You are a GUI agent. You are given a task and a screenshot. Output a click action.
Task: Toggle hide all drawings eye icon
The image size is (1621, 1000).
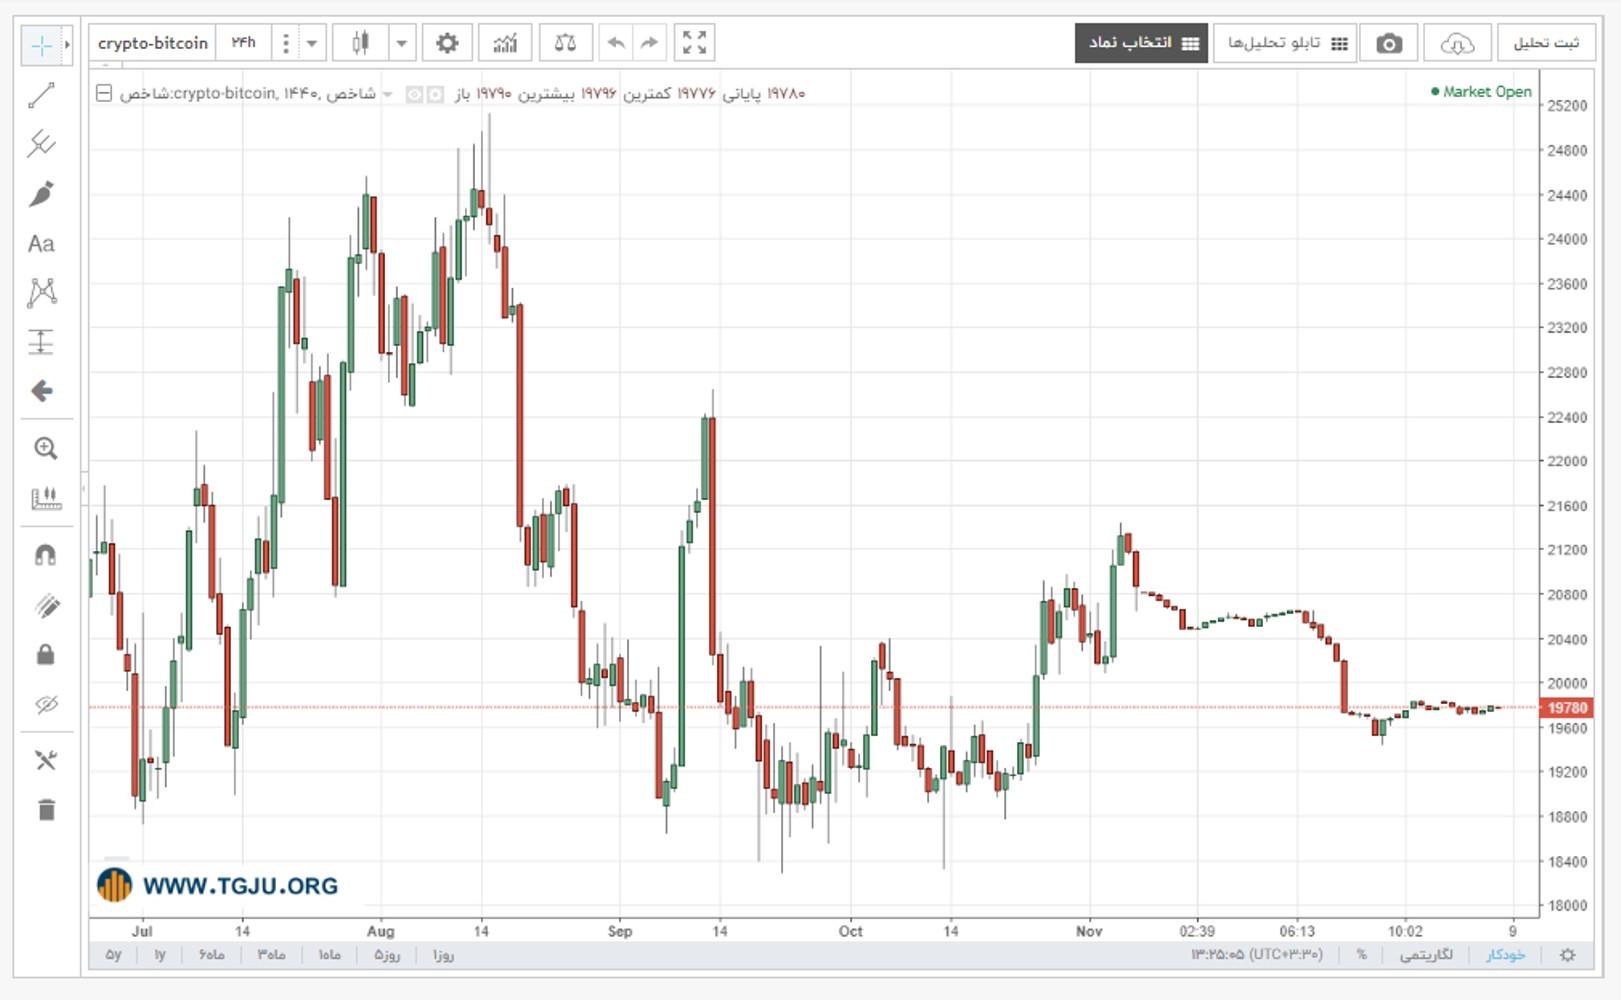[45, 705]
